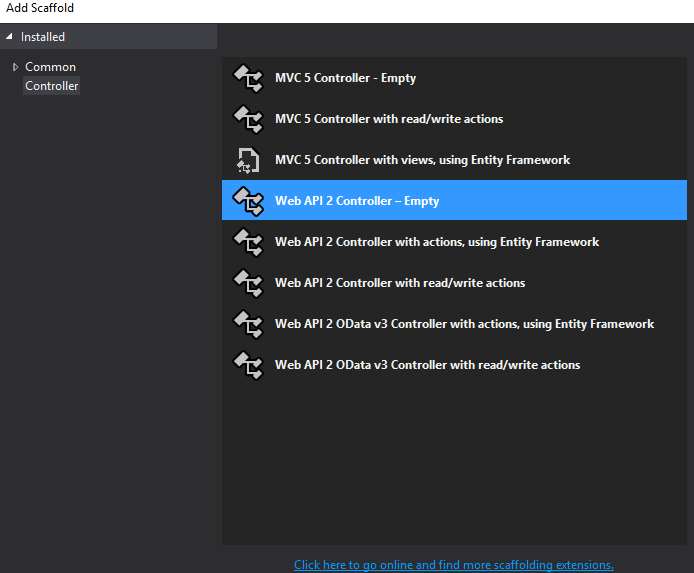This screenshot has width=694, height=573.
Task: Select the Controller category in sidebar
Action: [52, 86]
